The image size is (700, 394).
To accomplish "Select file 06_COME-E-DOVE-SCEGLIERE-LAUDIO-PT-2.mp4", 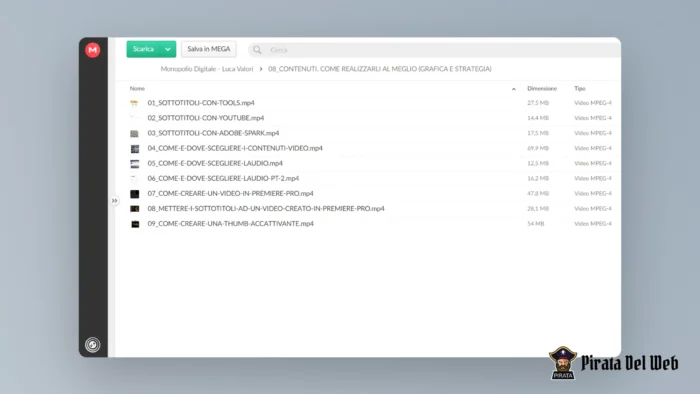I will click(223, 178).
